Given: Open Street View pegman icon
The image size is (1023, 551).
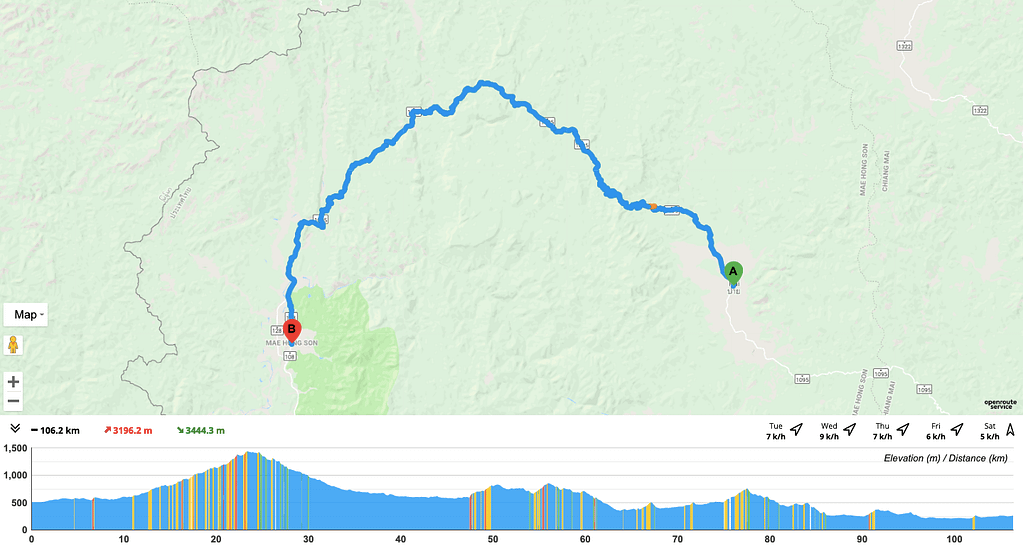Looking at the screenshot, I should pyautogui.click(x=13, y=345).
